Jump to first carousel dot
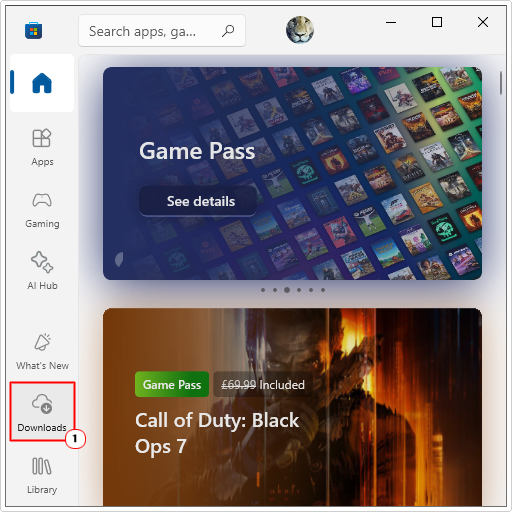 (x=263, y=290)
